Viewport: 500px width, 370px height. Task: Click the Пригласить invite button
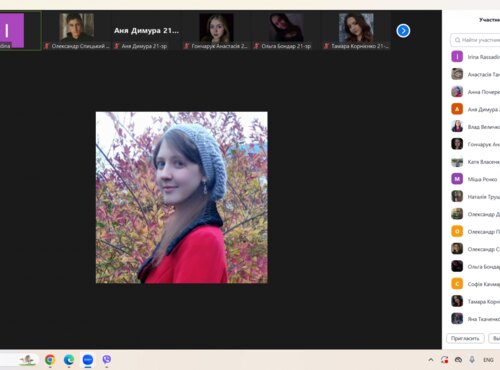[465, 338]
